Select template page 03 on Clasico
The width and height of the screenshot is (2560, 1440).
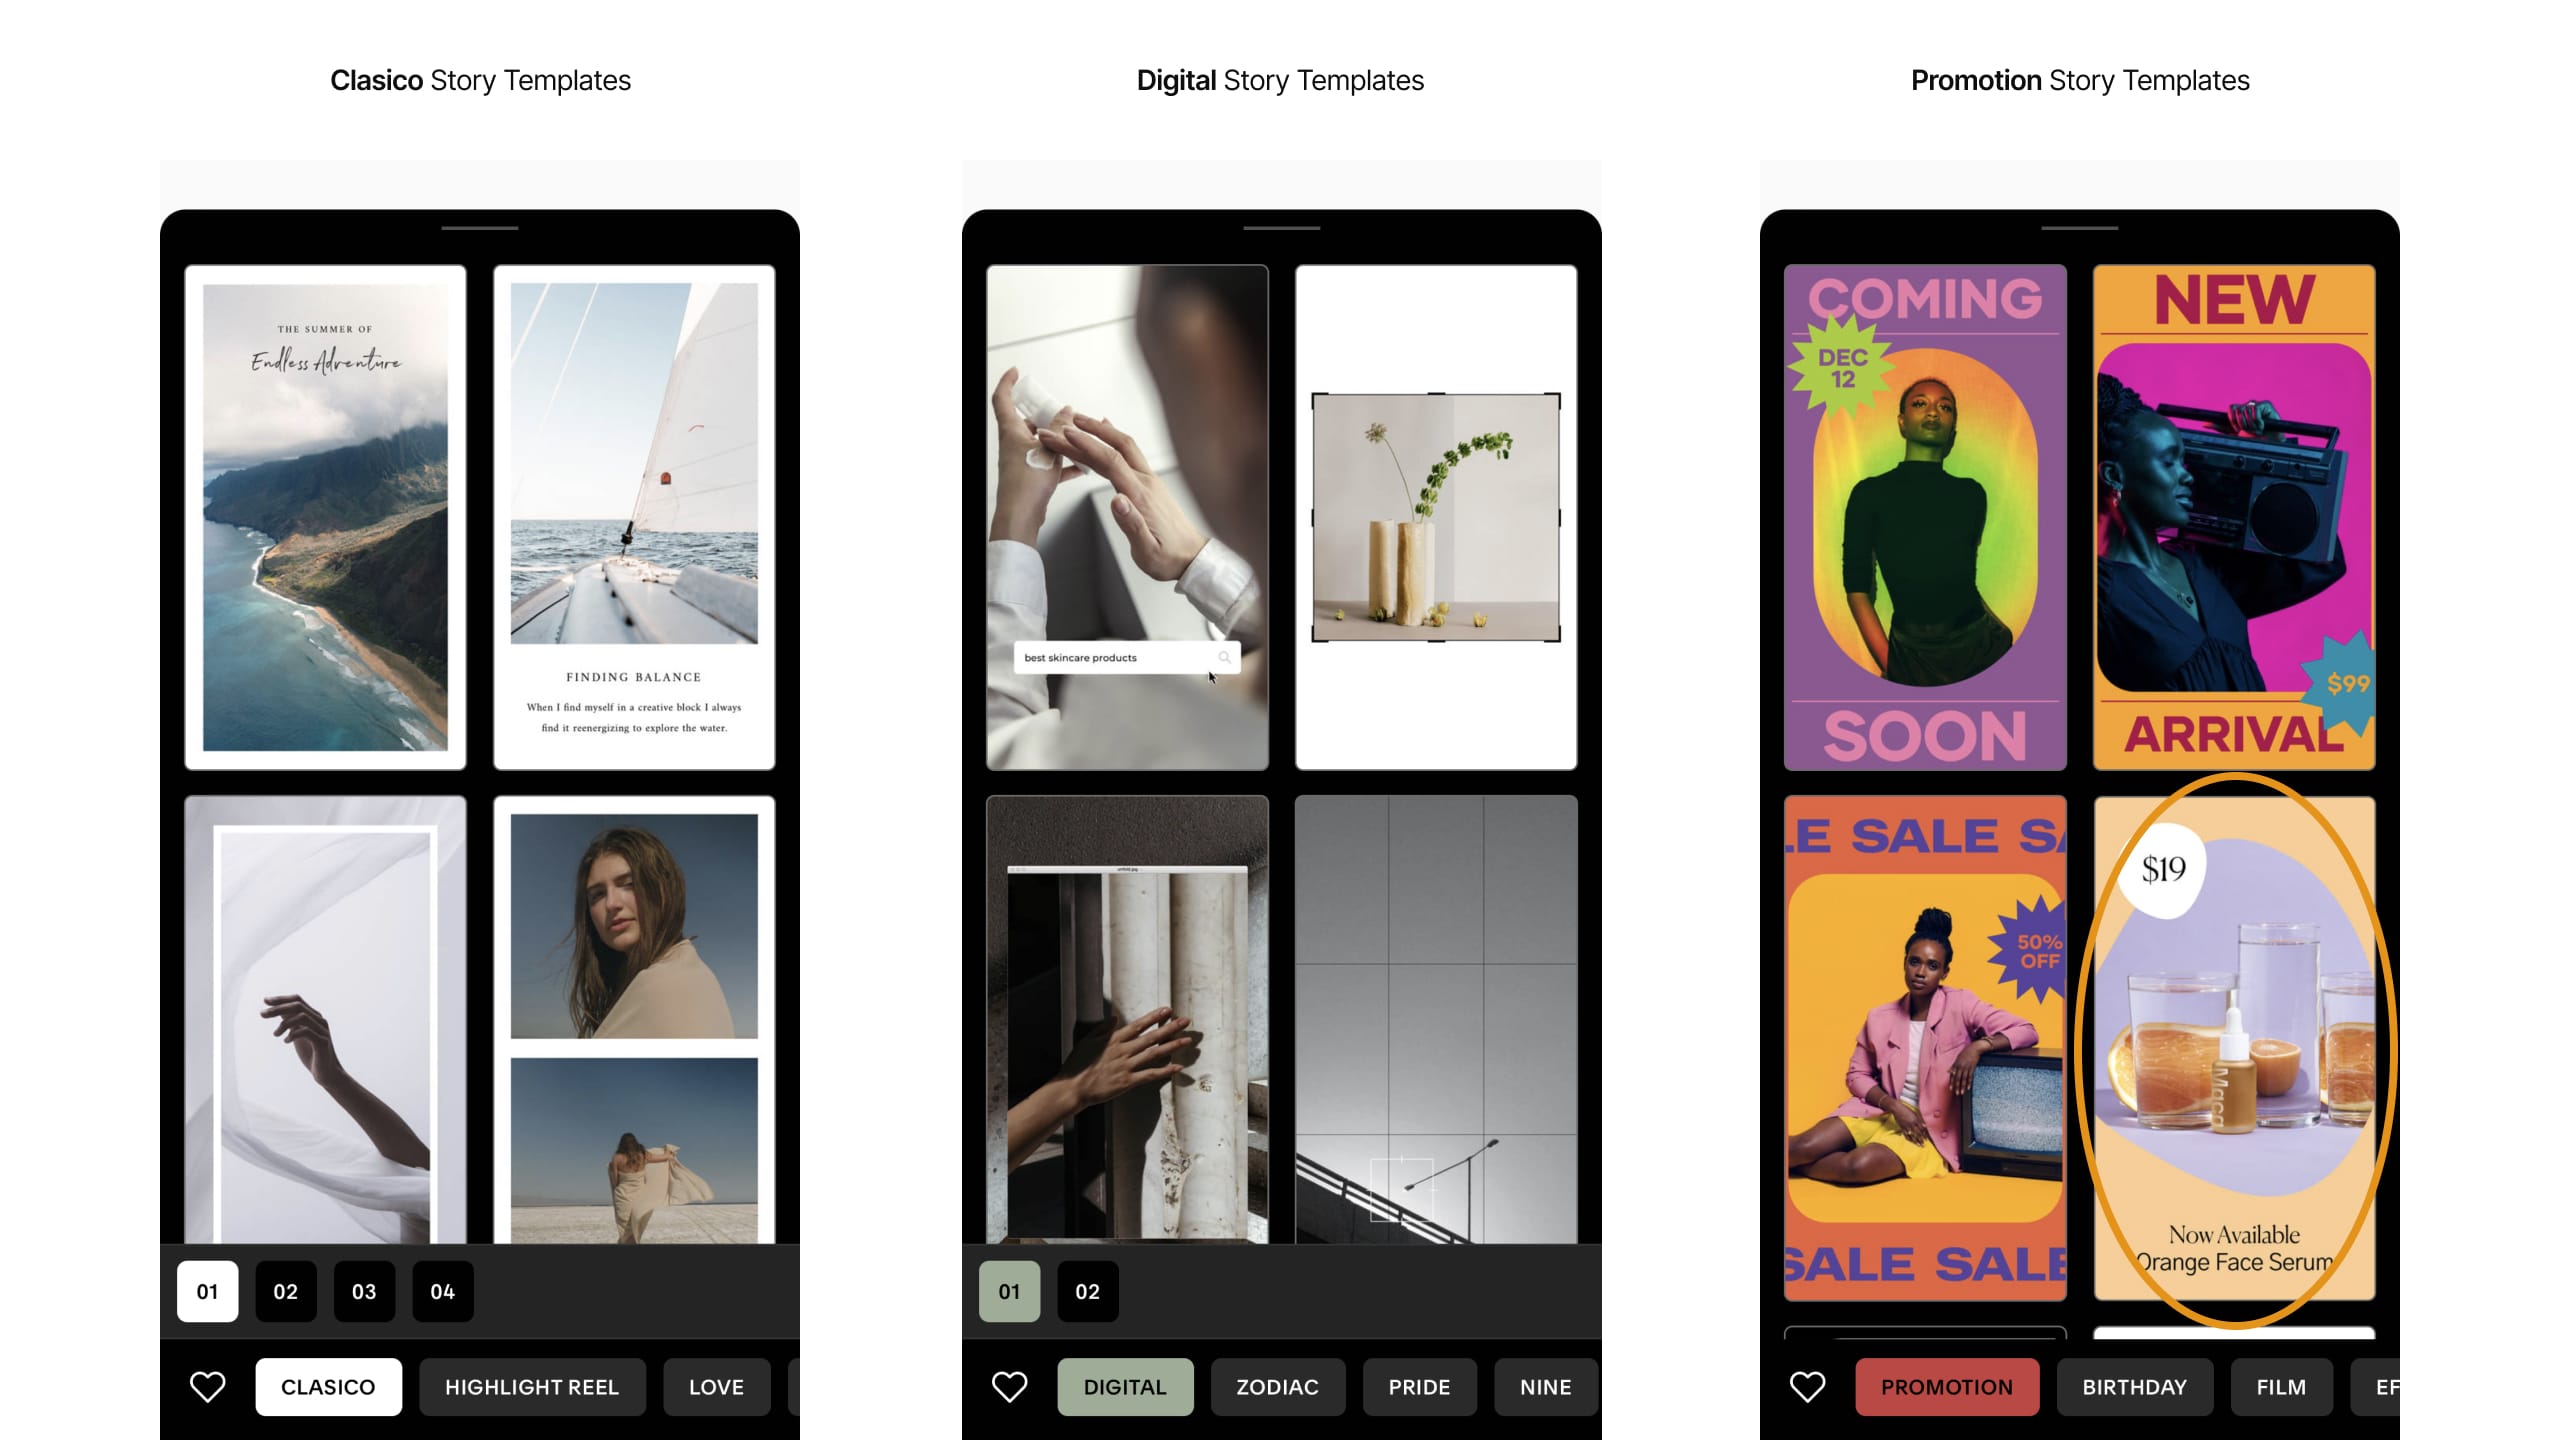point(364,1291)
